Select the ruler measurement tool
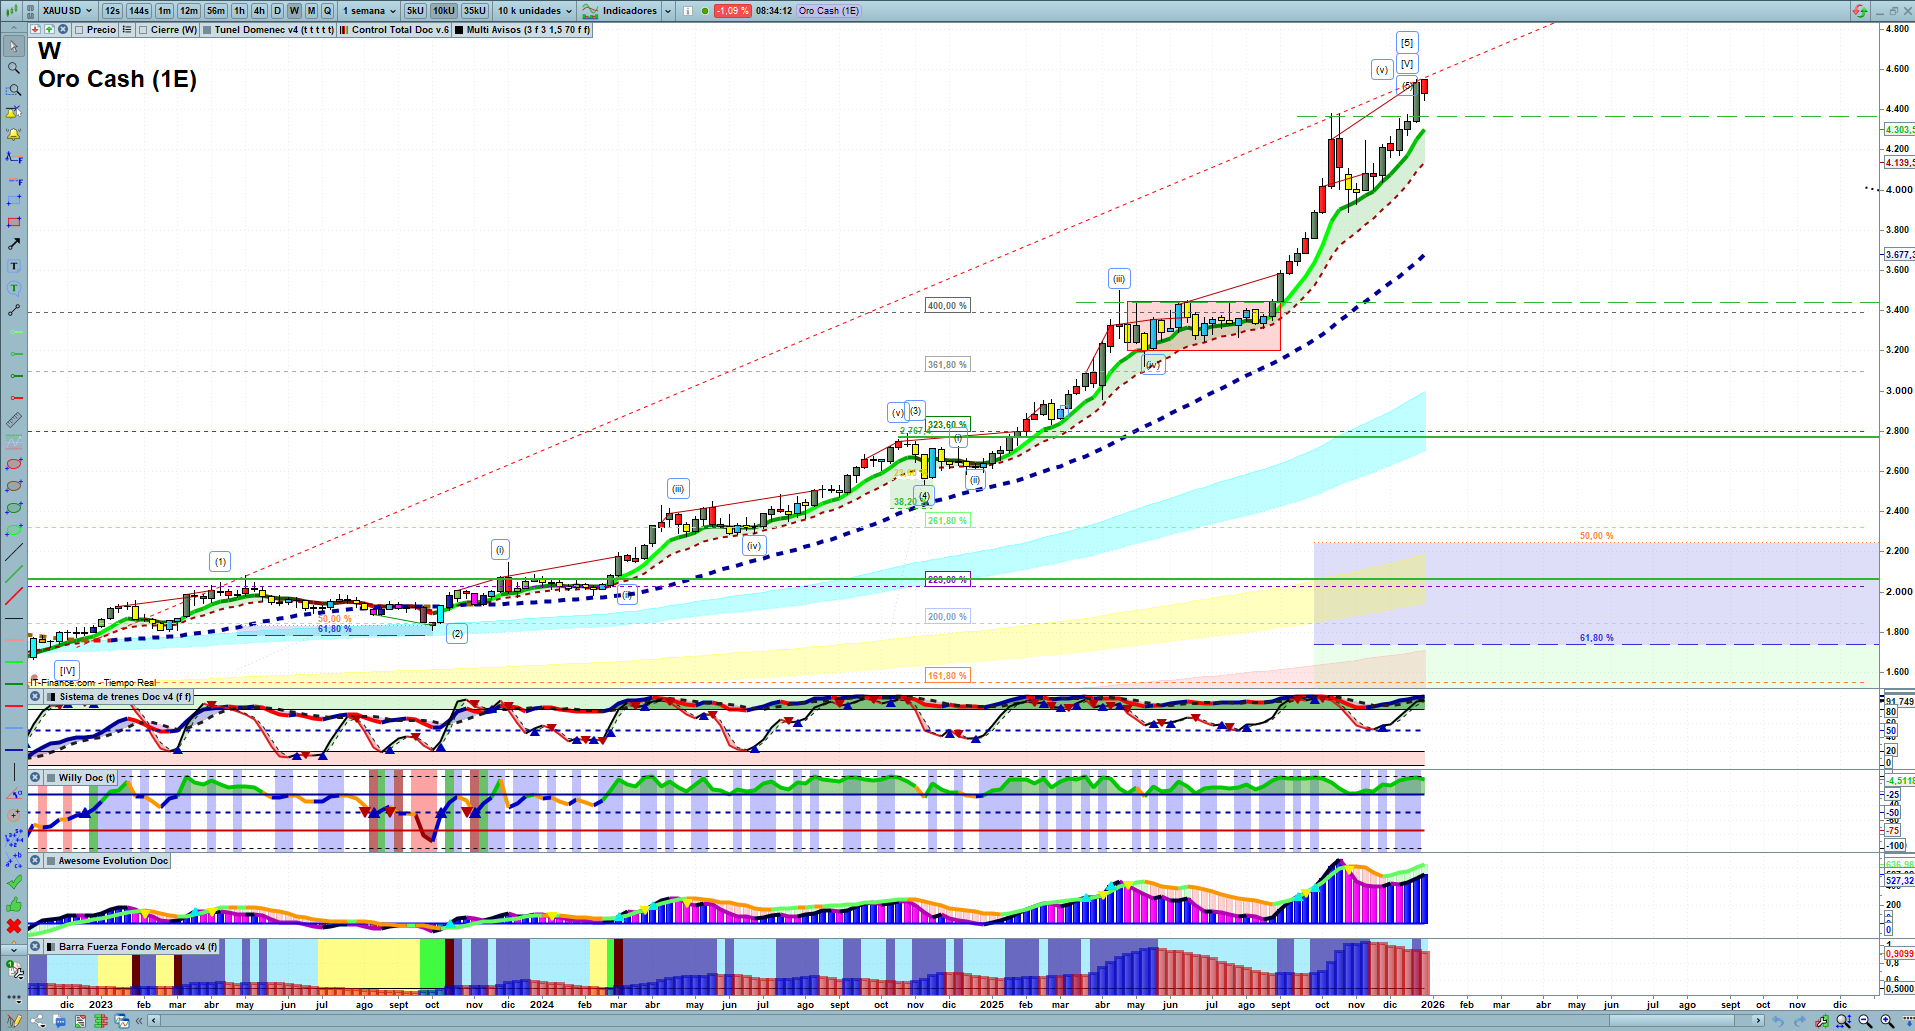Screen dimensions: 1915x1031 pos(14,420)
